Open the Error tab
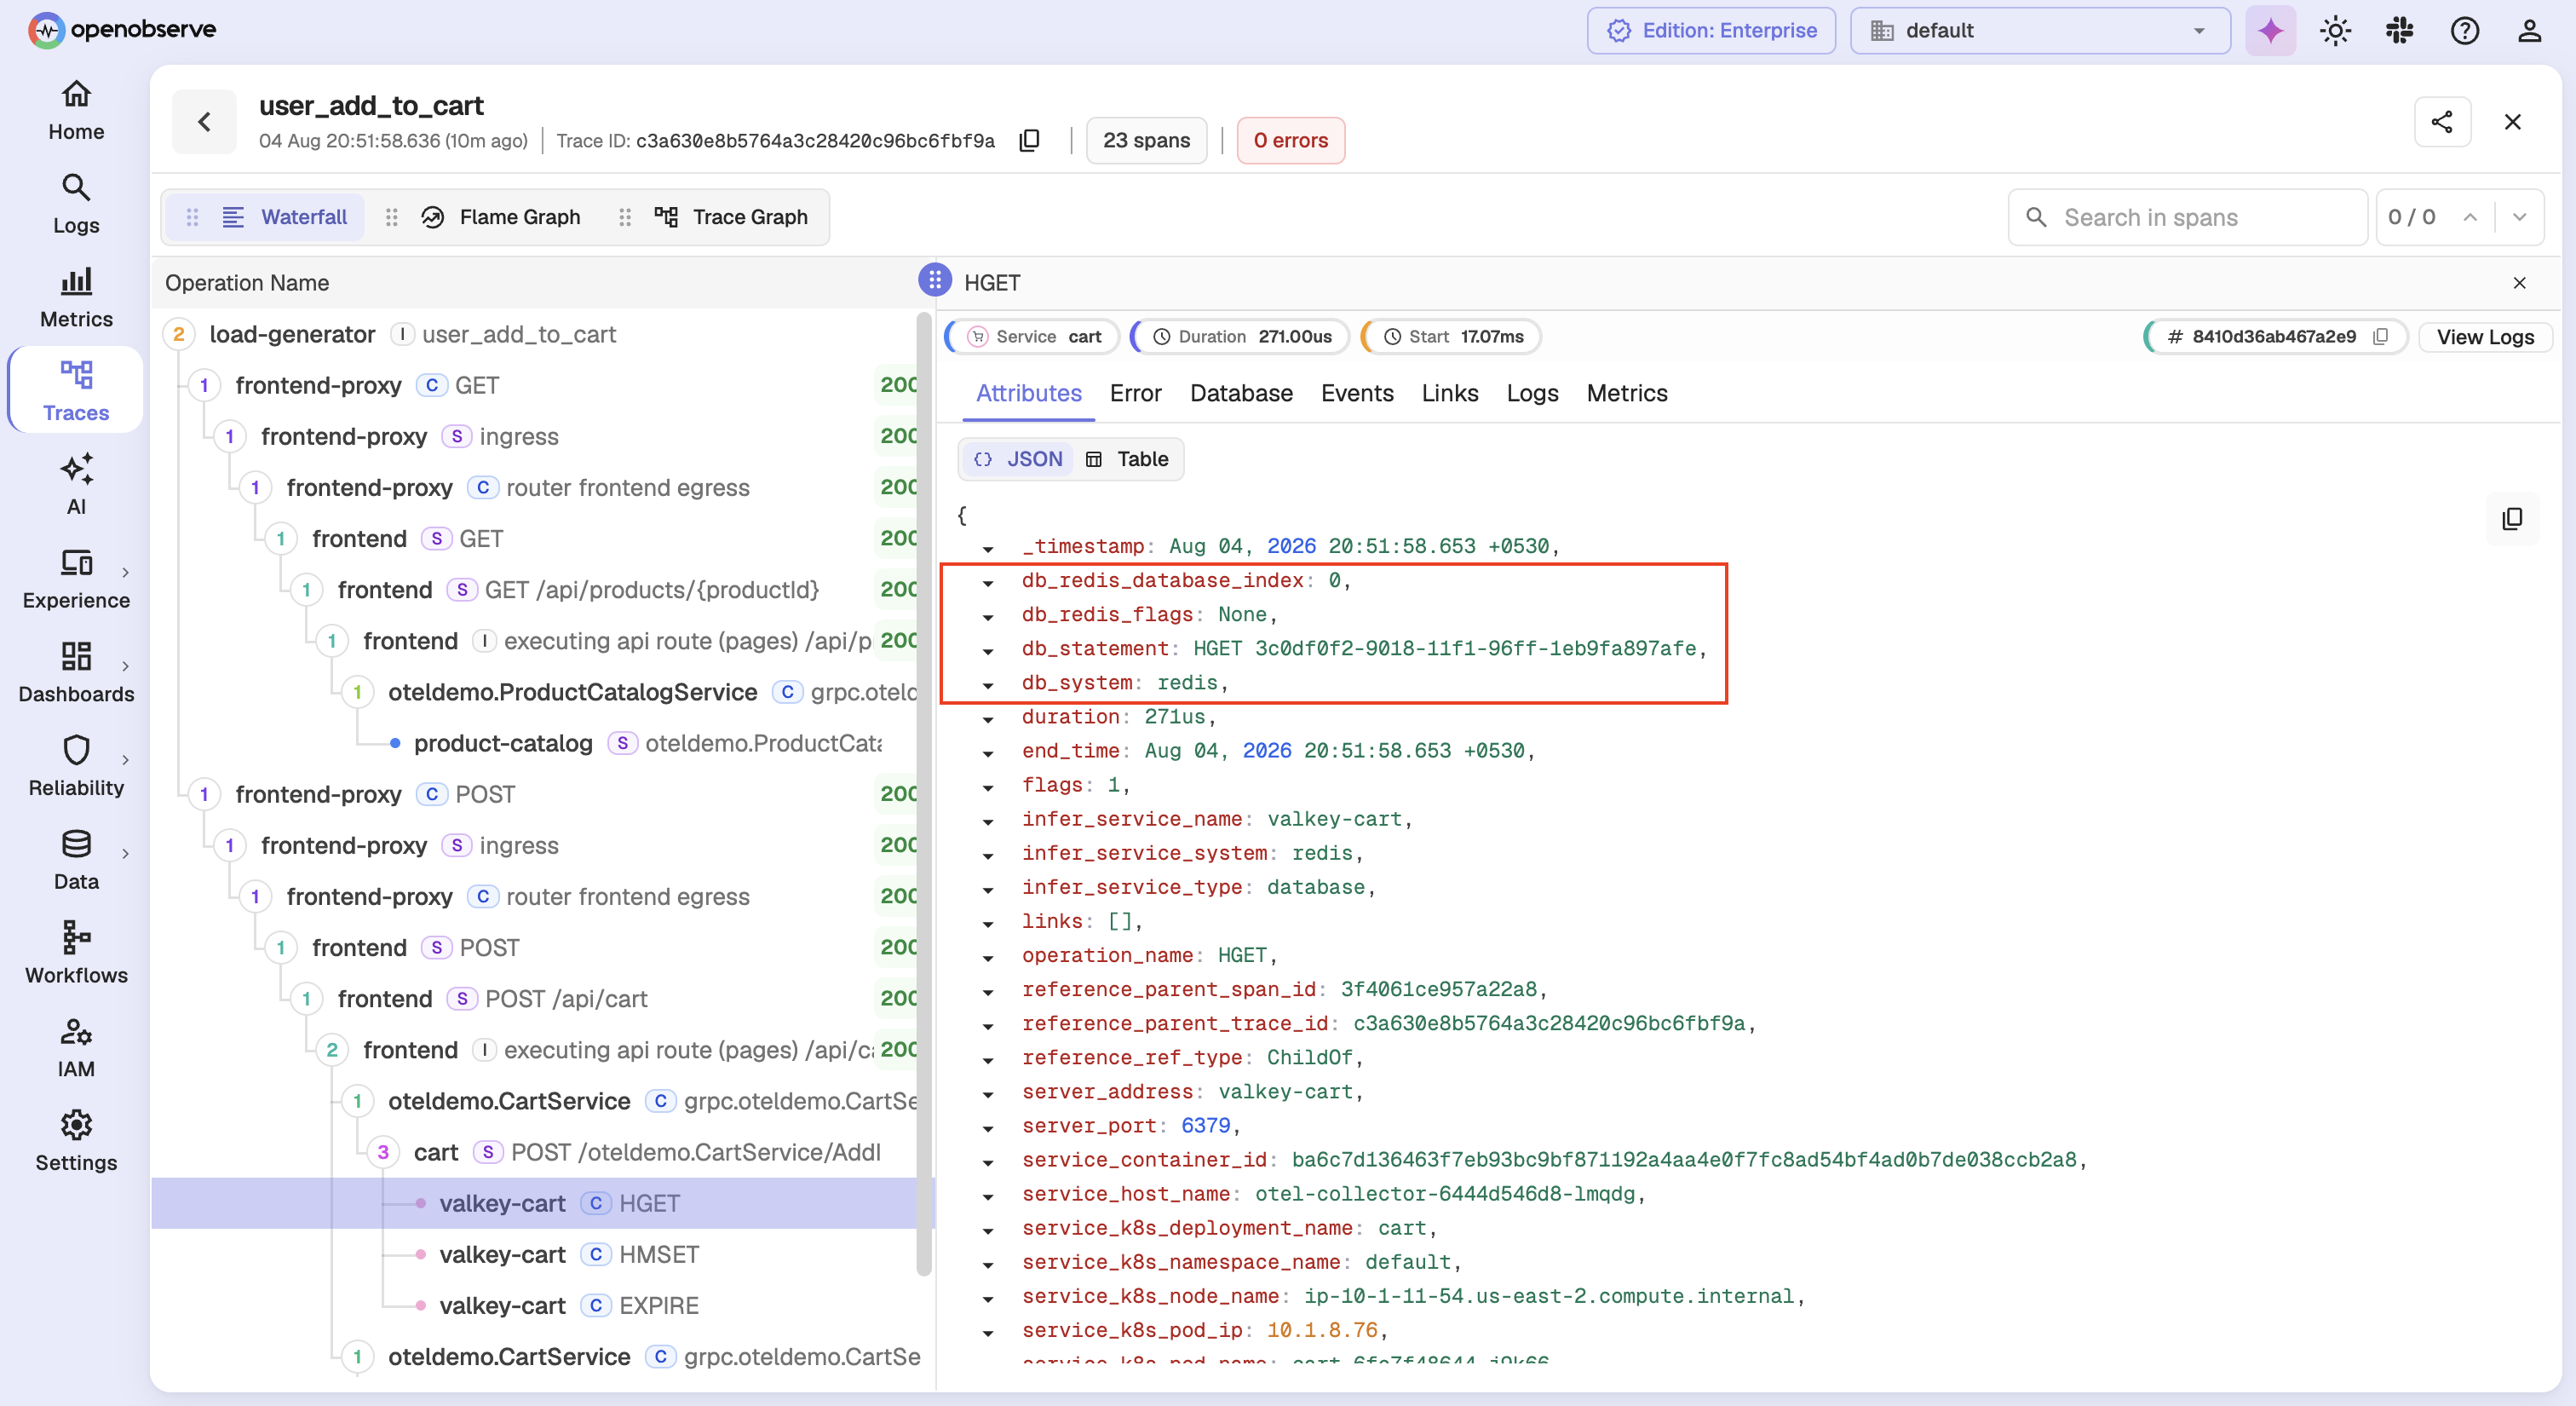The width and height of the screenshot is (2576, 1406). [x=1135, y=393]
